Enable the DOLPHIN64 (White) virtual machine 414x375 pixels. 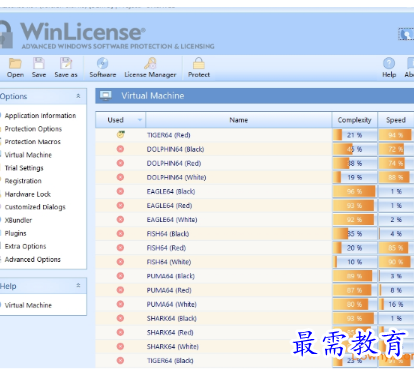[x=120, y=177]
